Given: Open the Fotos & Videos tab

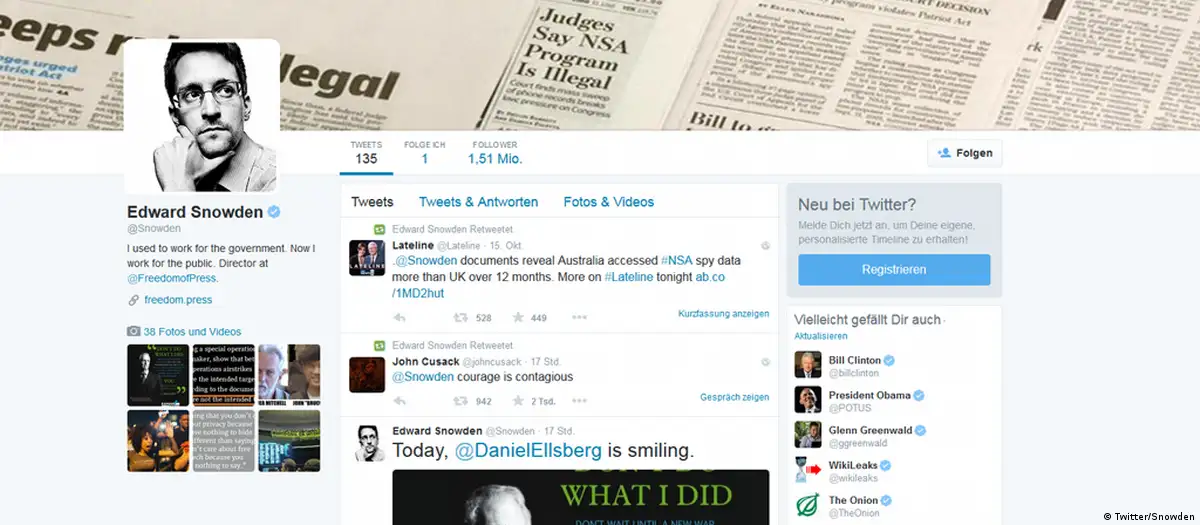Looking at the screenshot, I should [x=608, y=202].
